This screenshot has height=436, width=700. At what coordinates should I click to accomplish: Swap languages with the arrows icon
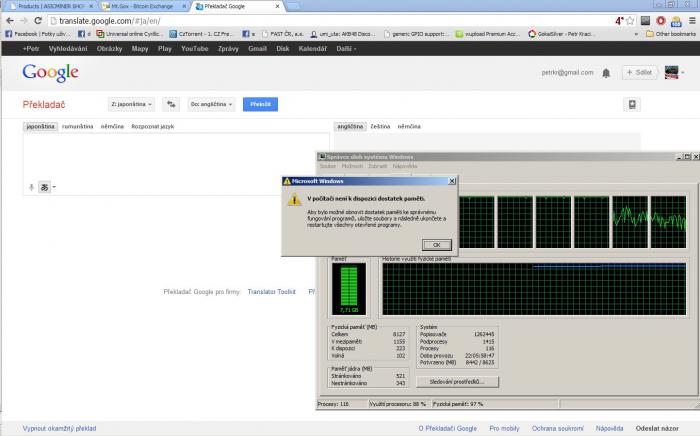171,104
